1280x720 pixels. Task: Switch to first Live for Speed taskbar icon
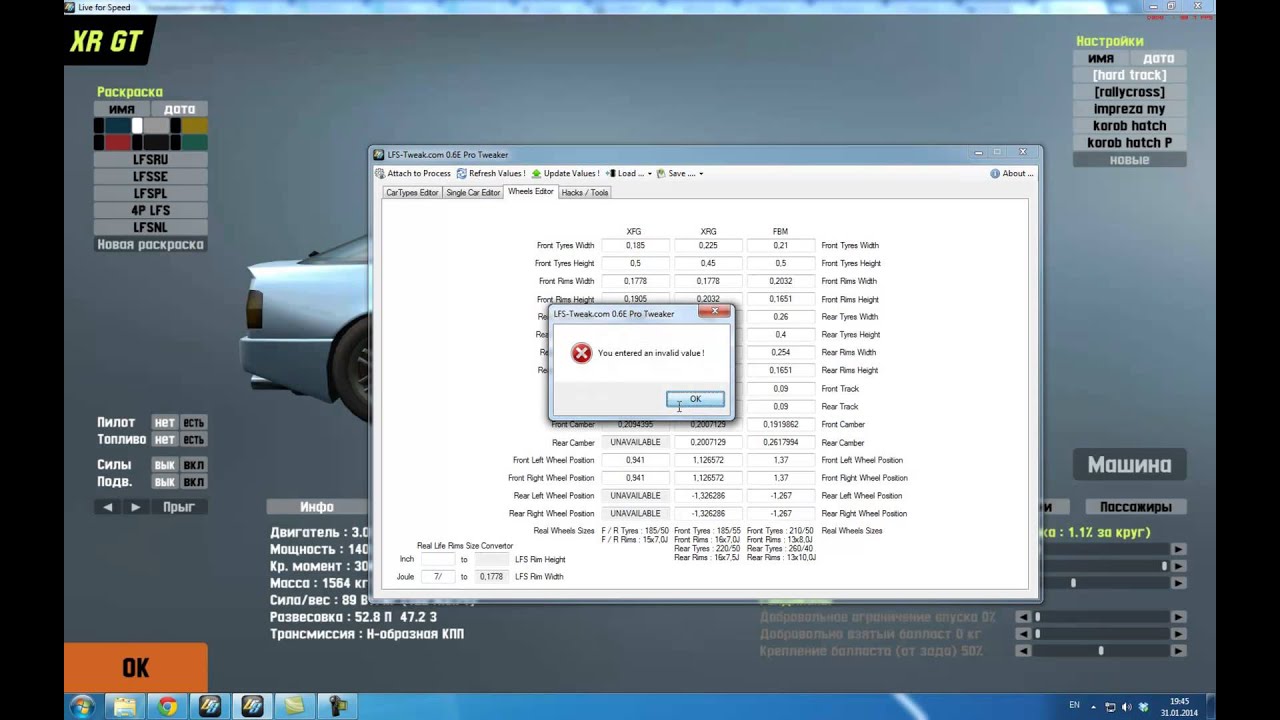210,706
